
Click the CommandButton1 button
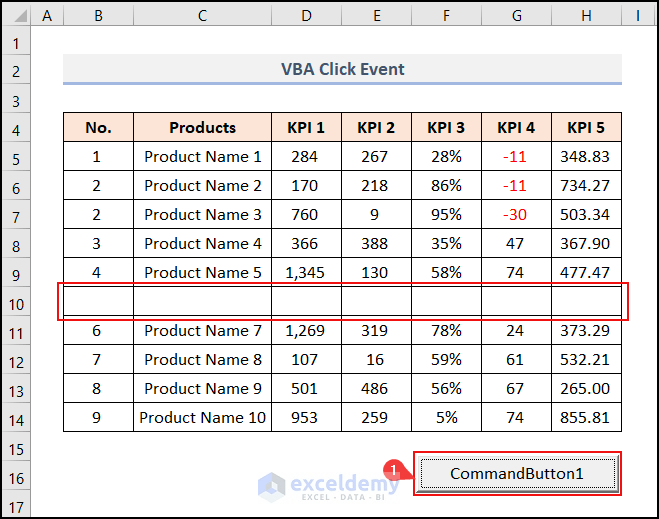pos(518,474)
